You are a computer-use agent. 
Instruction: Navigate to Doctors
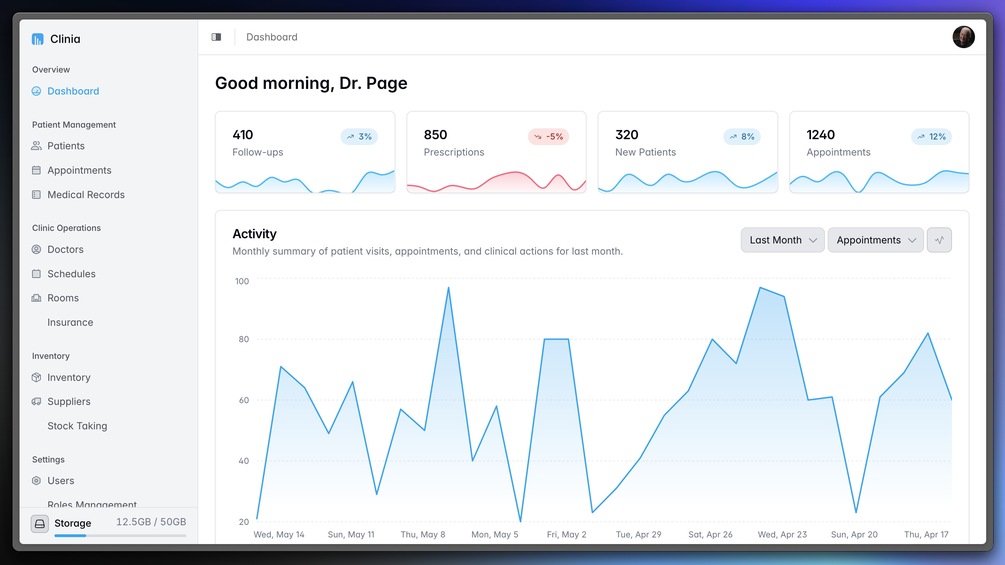click(65, 249)
